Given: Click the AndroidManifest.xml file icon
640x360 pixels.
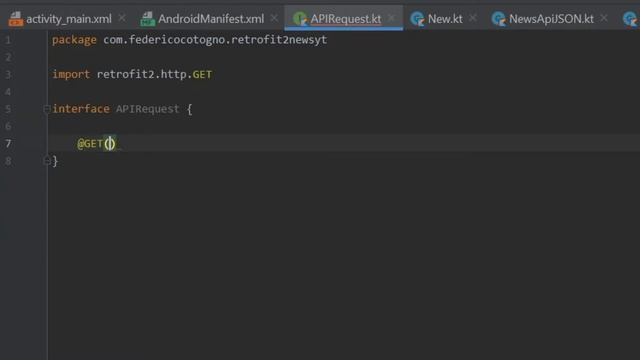Looking at the screenshot, I should (x=147, y=19).
